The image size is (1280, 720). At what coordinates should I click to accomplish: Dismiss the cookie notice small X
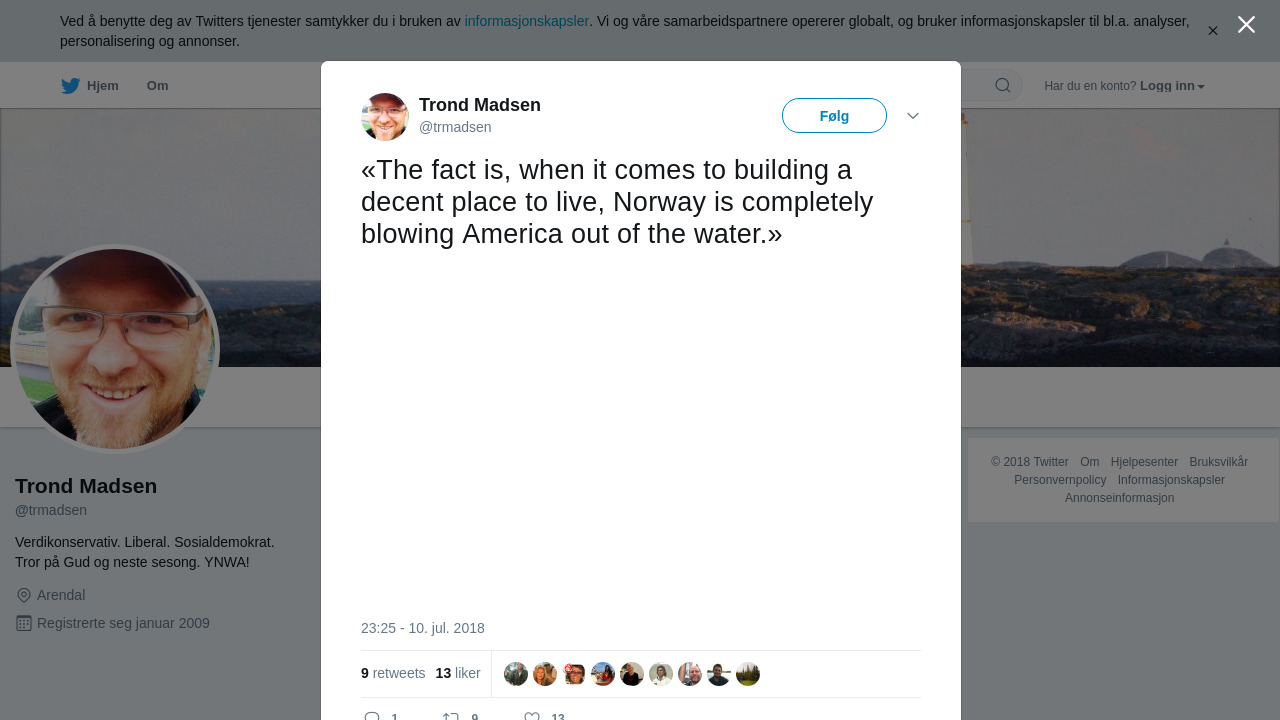tap(1213, 31)
